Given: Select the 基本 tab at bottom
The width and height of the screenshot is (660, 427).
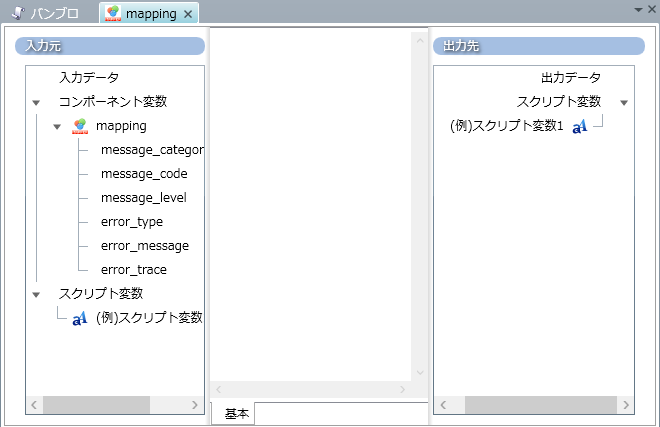Looking at the screenshot, I should [237, 414].
